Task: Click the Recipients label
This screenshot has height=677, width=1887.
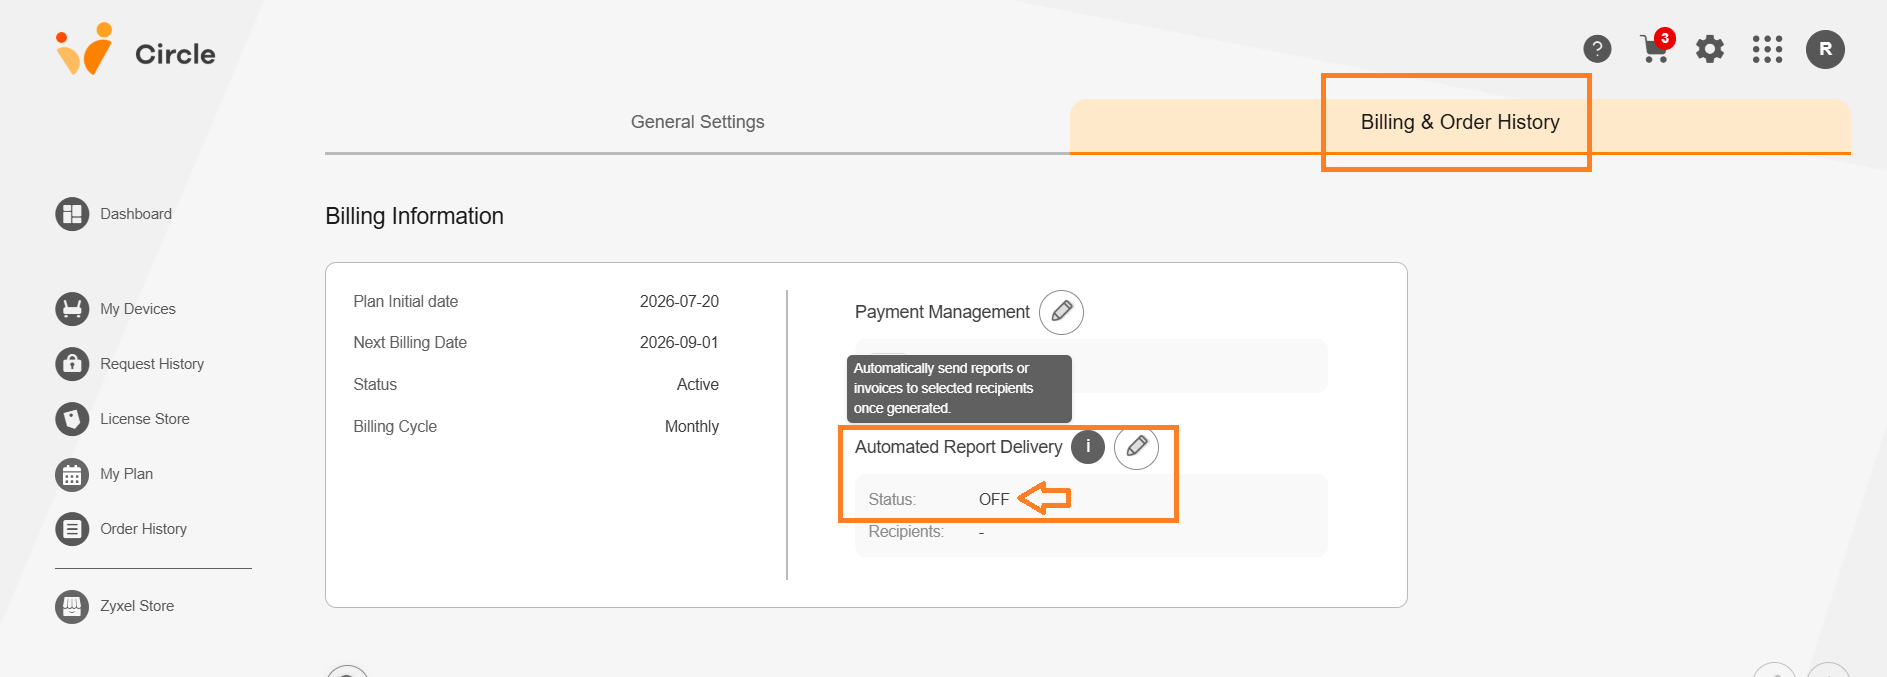Action: pos(906,532)
